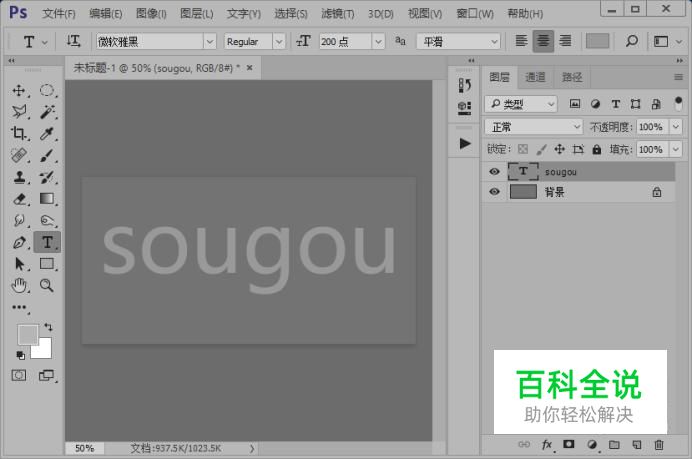Open the 滤镜(T) menu
This screenshot has width=692, height=459.
point(338,14)
